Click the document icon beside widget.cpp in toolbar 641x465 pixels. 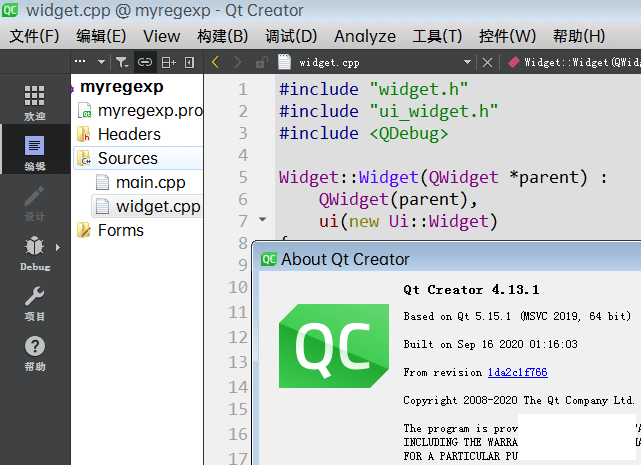pyautogui.click(x=284, y=62)
